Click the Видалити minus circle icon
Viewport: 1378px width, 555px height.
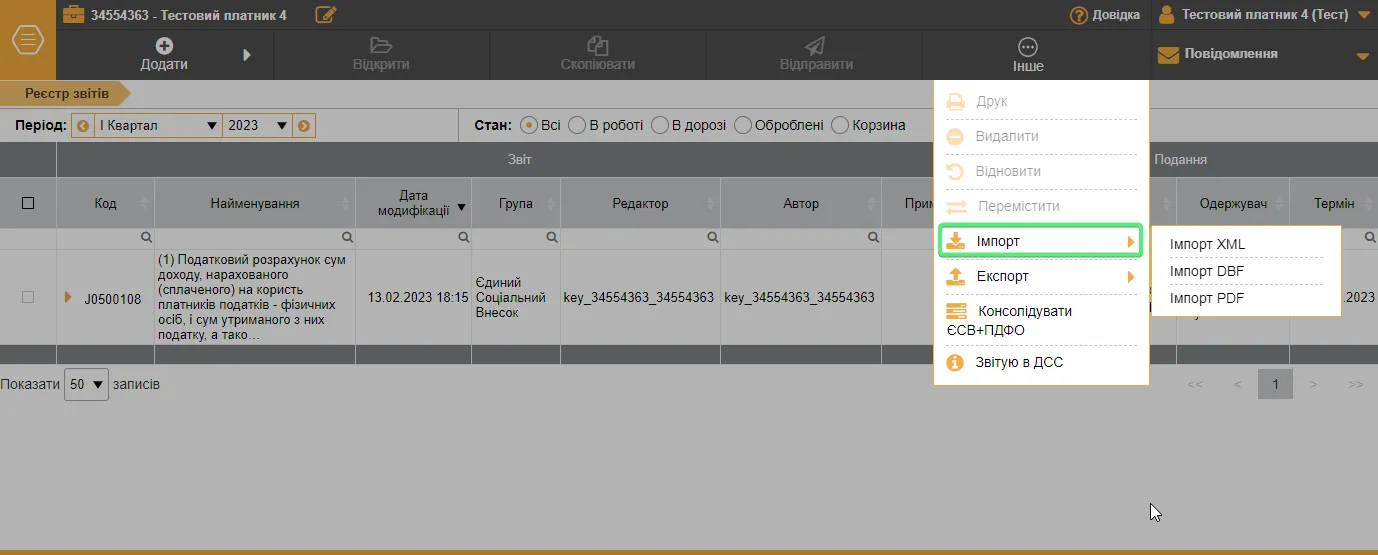(955, 137)
